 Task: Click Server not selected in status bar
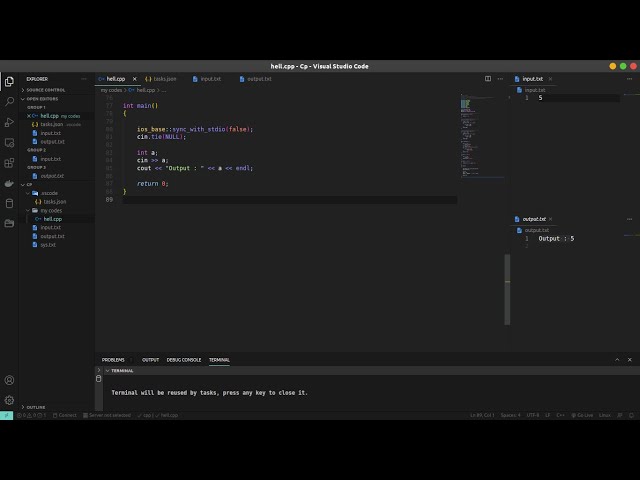[x=107, y=415]
